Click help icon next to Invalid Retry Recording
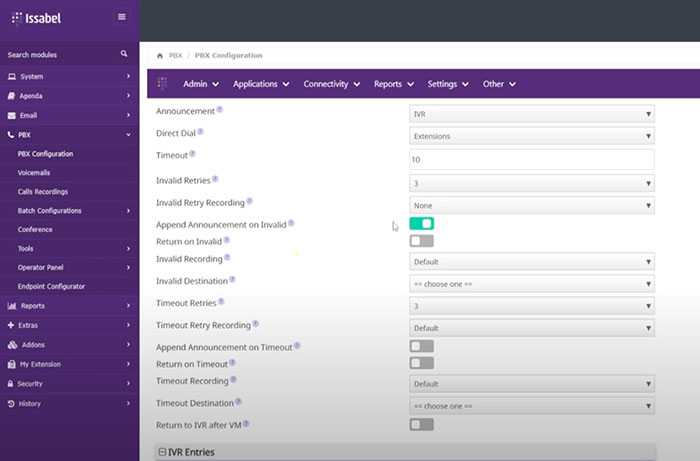 tap(250, 201)
